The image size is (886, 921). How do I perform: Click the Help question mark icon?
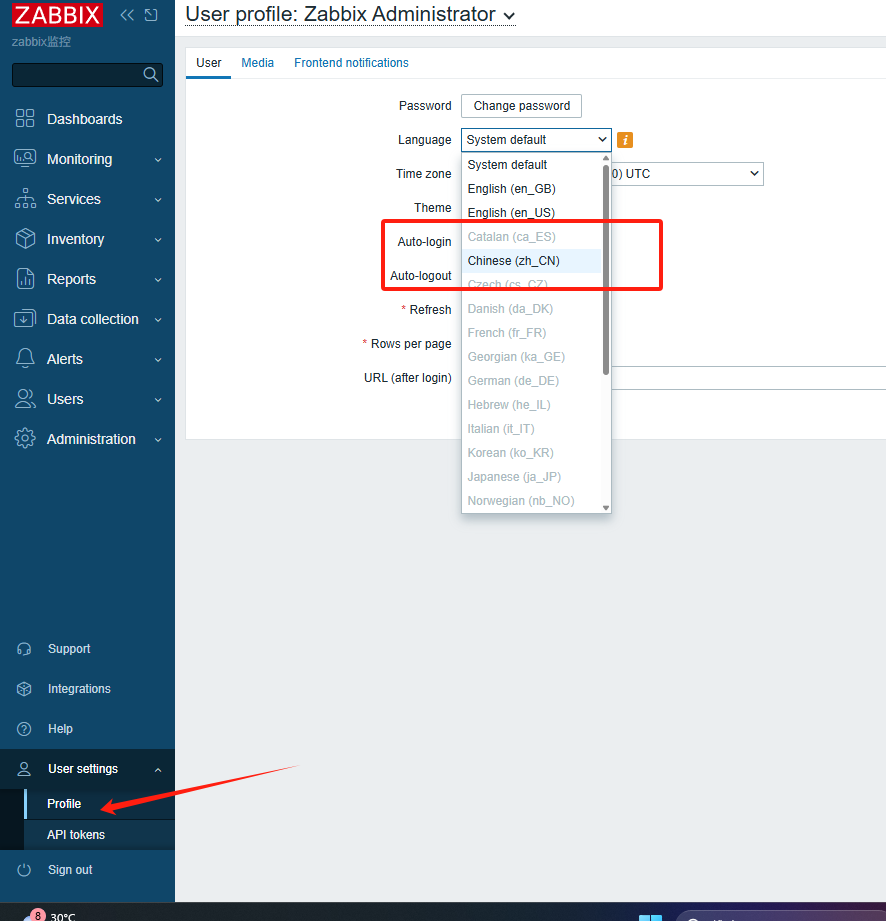(x=24, y=729)
